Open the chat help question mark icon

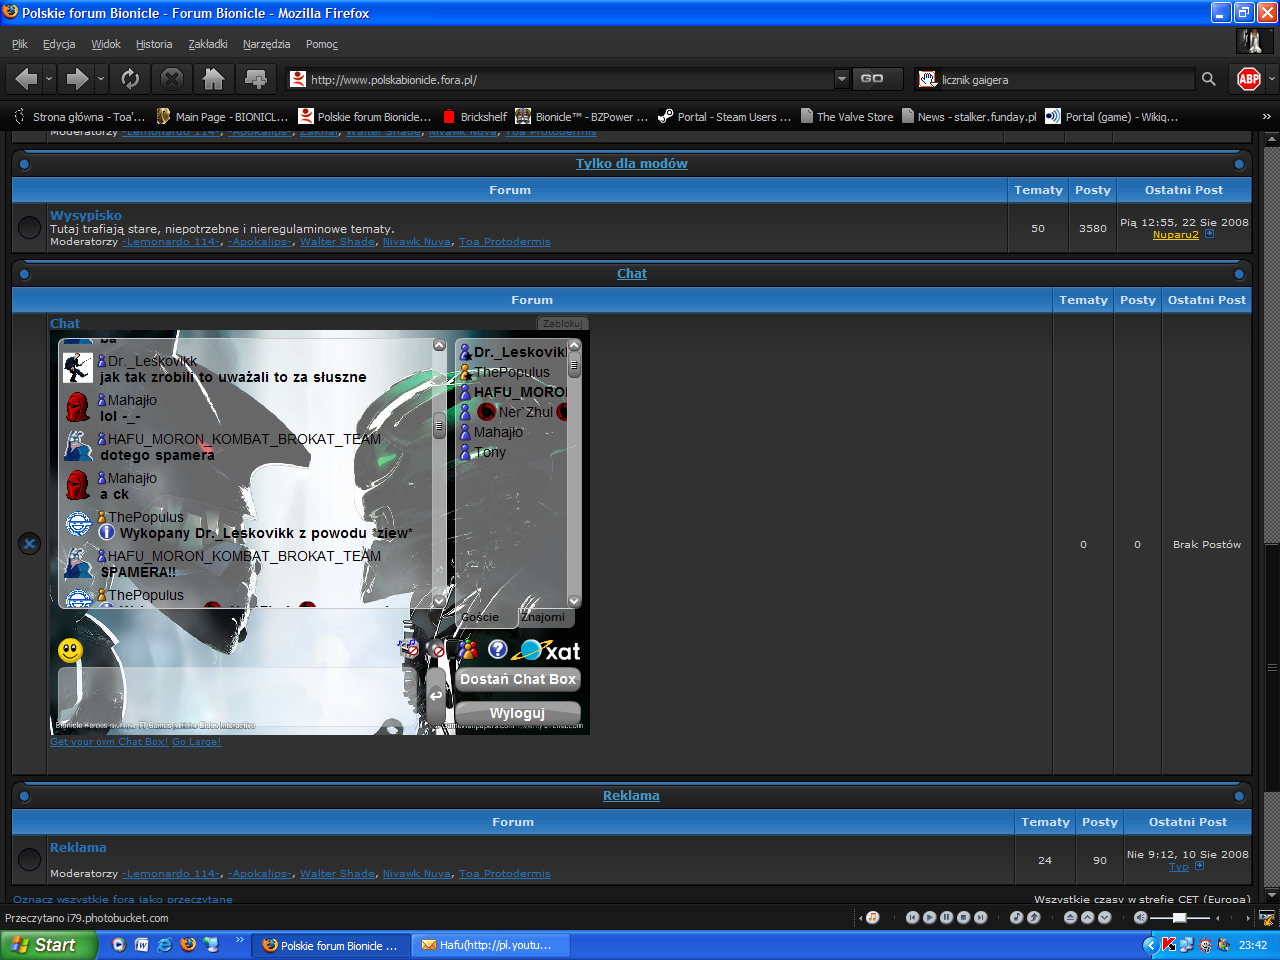[498, 650]
